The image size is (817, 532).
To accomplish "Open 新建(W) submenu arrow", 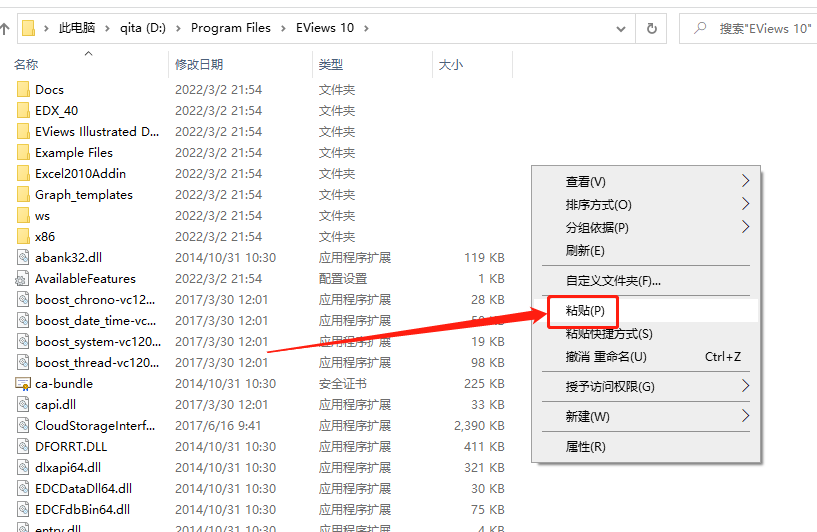I will pos(746,416).
